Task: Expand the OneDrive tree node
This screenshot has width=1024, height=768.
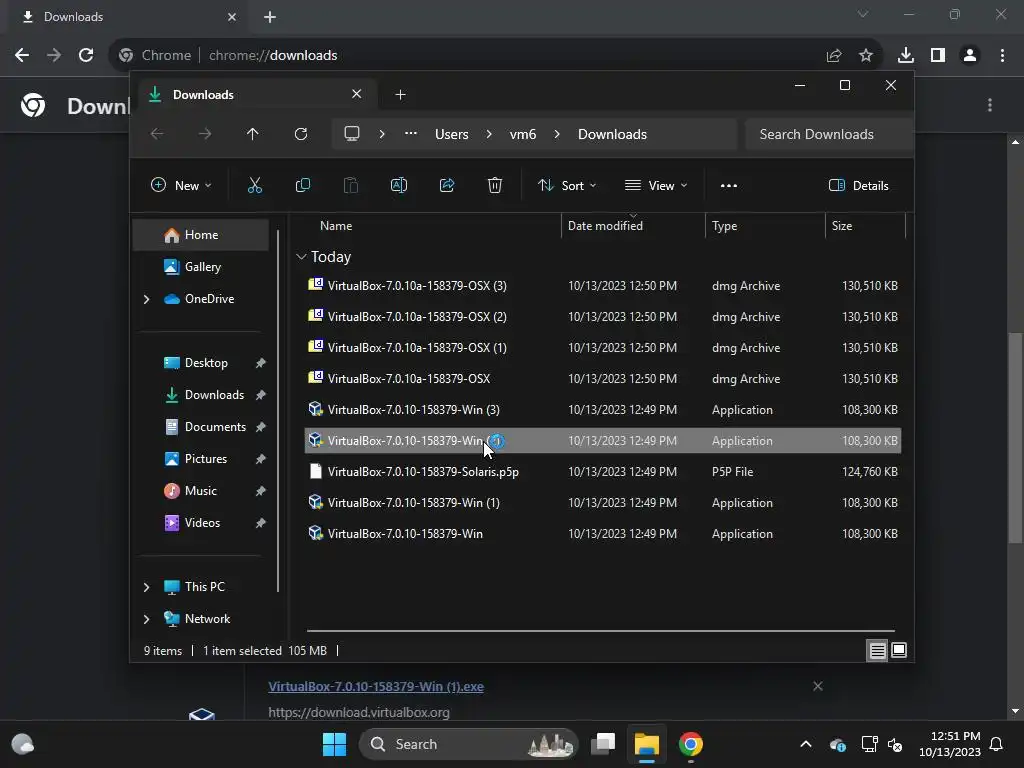Action: pos(146,299)
